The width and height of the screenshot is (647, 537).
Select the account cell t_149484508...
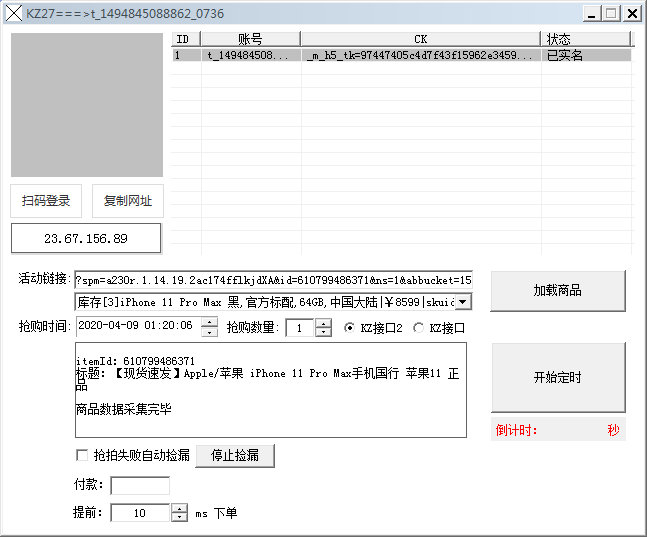click(251, 55)
